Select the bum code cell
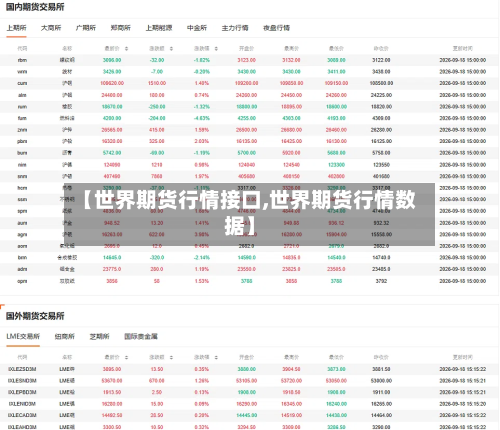This screenshot has height=430, width=500. pos(22,153)
